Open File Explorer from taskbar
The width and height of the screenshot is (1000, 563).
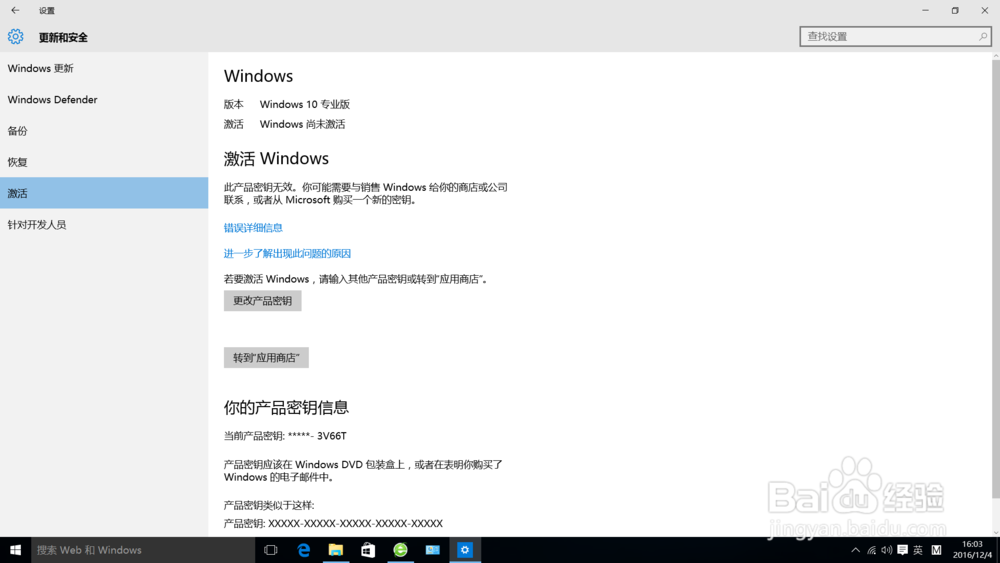tap(335, 550)
